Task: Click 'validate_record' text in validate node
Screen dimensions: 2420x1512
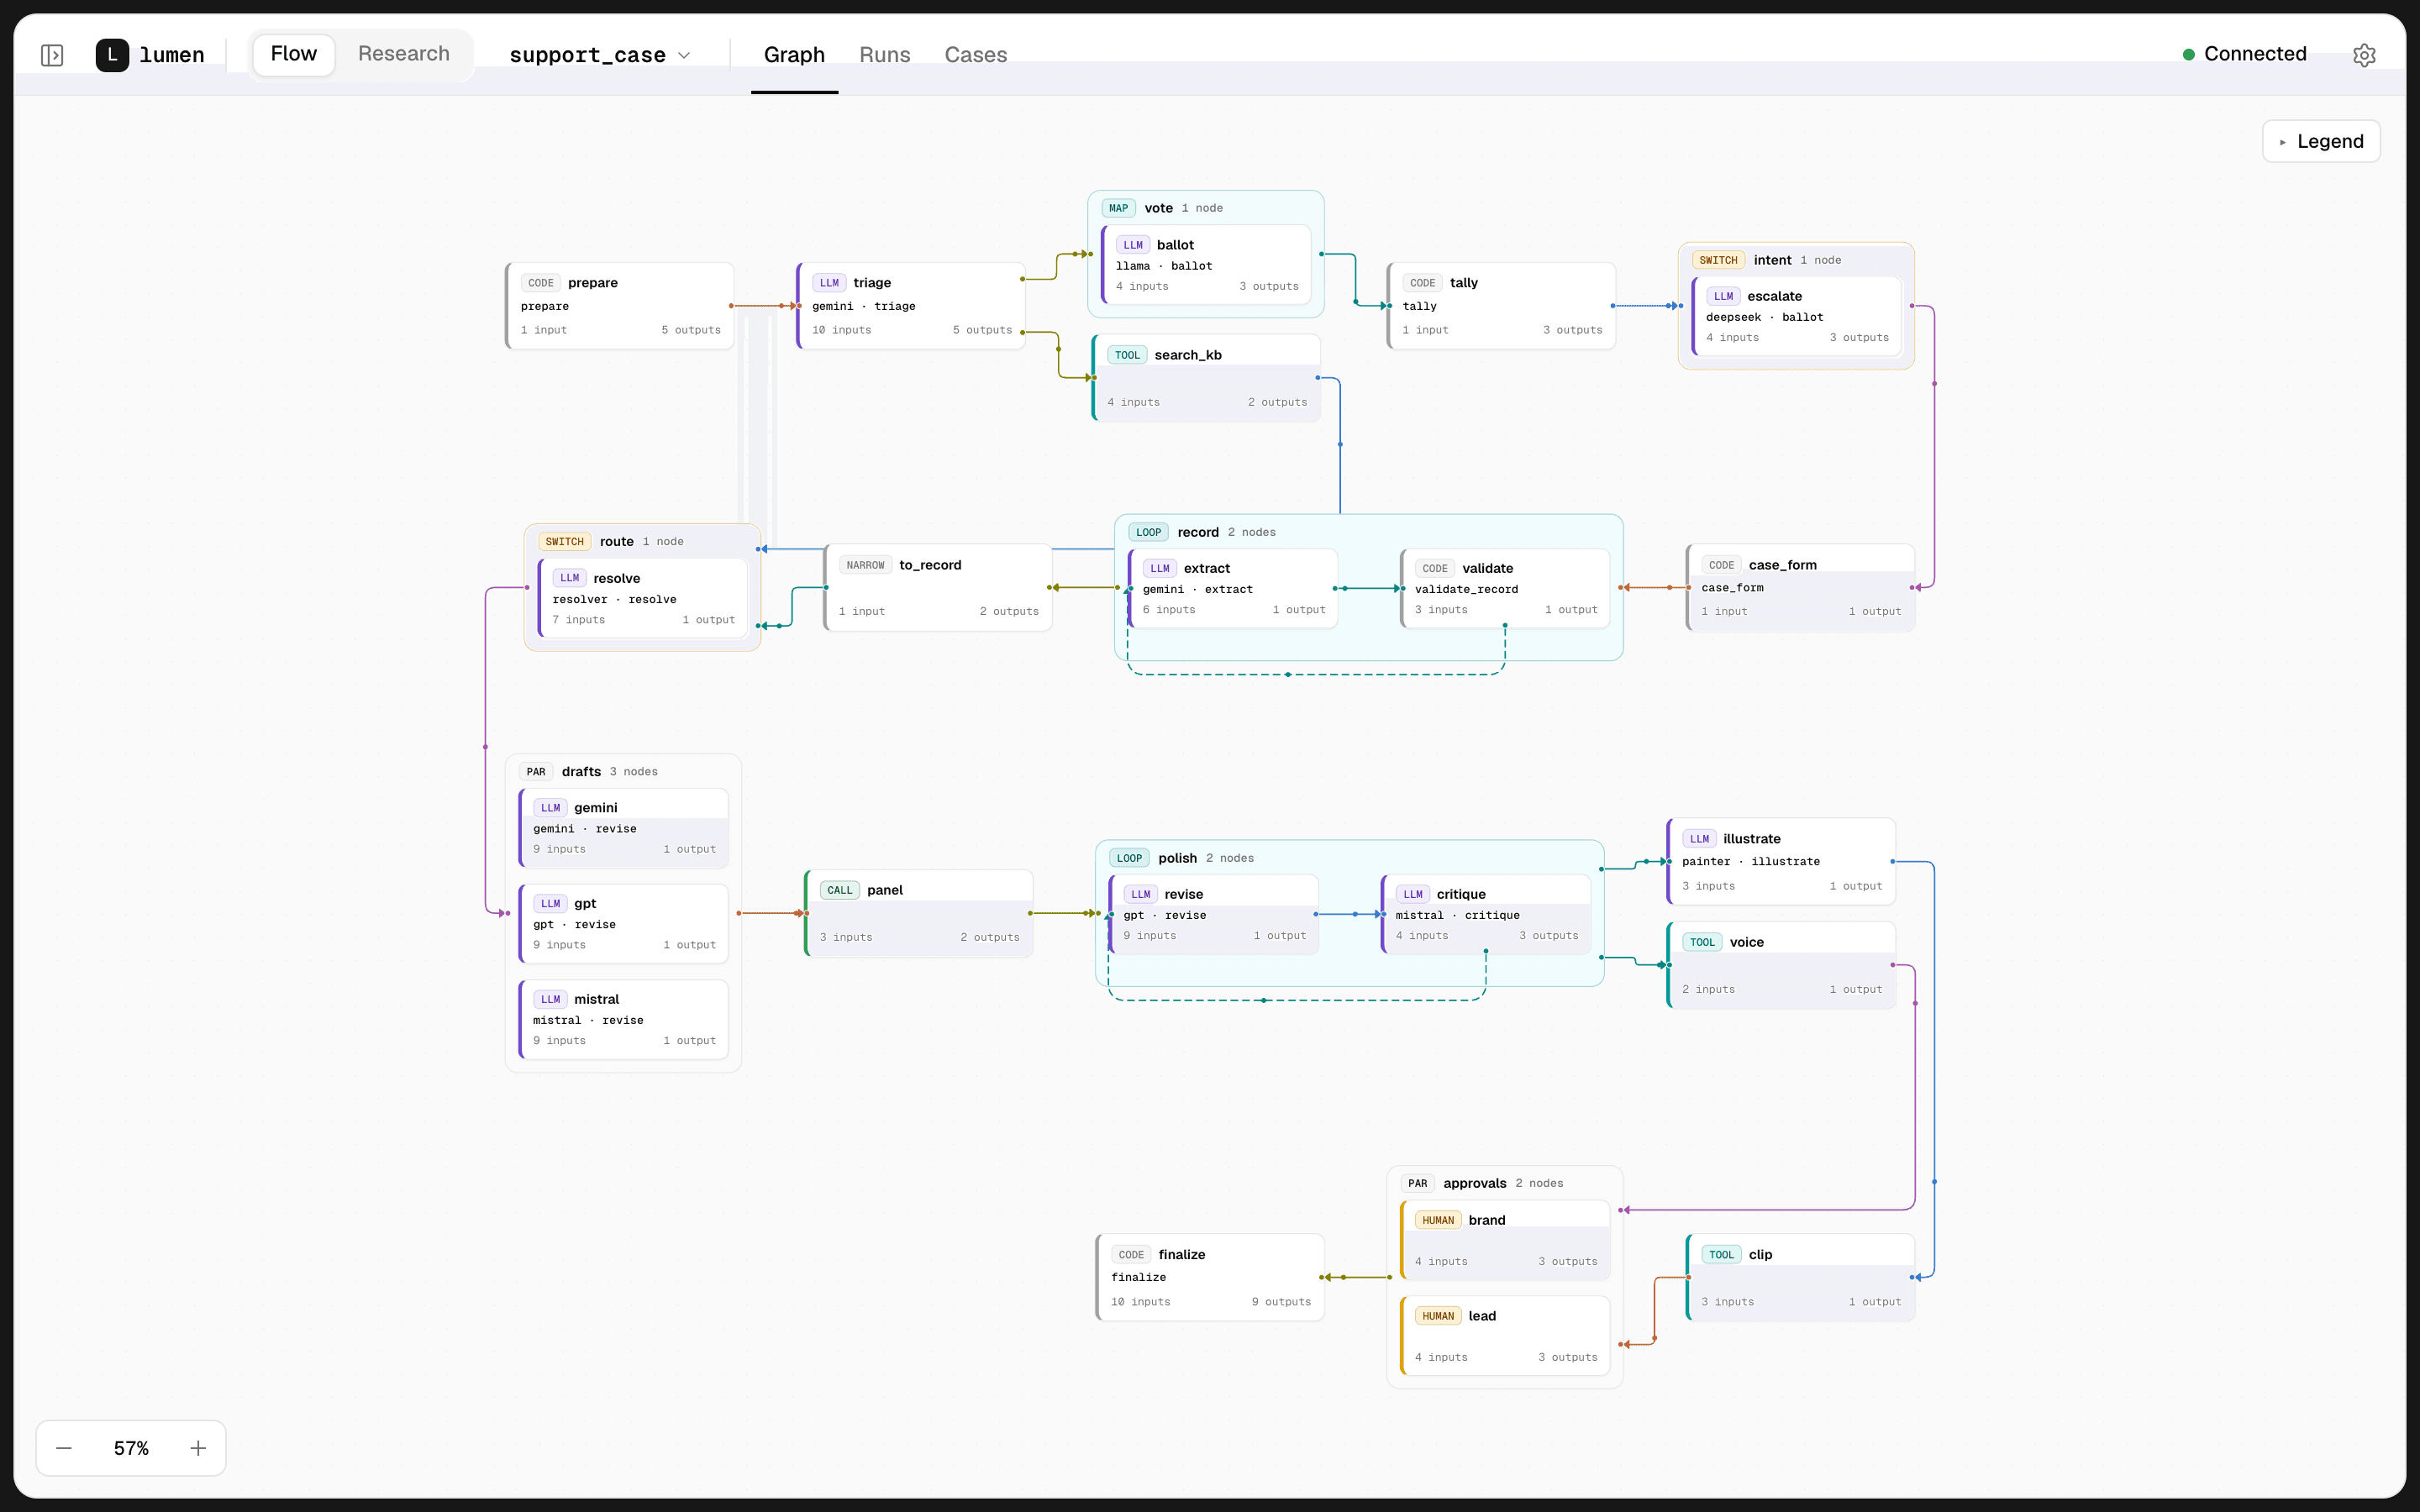Action: pyautogui.click(x=1466, y=589)
